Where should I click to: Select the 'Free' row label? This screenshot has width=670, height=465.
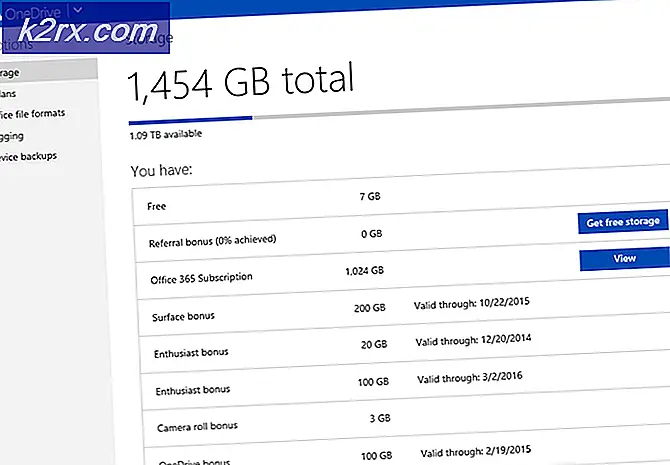(156, 206)
